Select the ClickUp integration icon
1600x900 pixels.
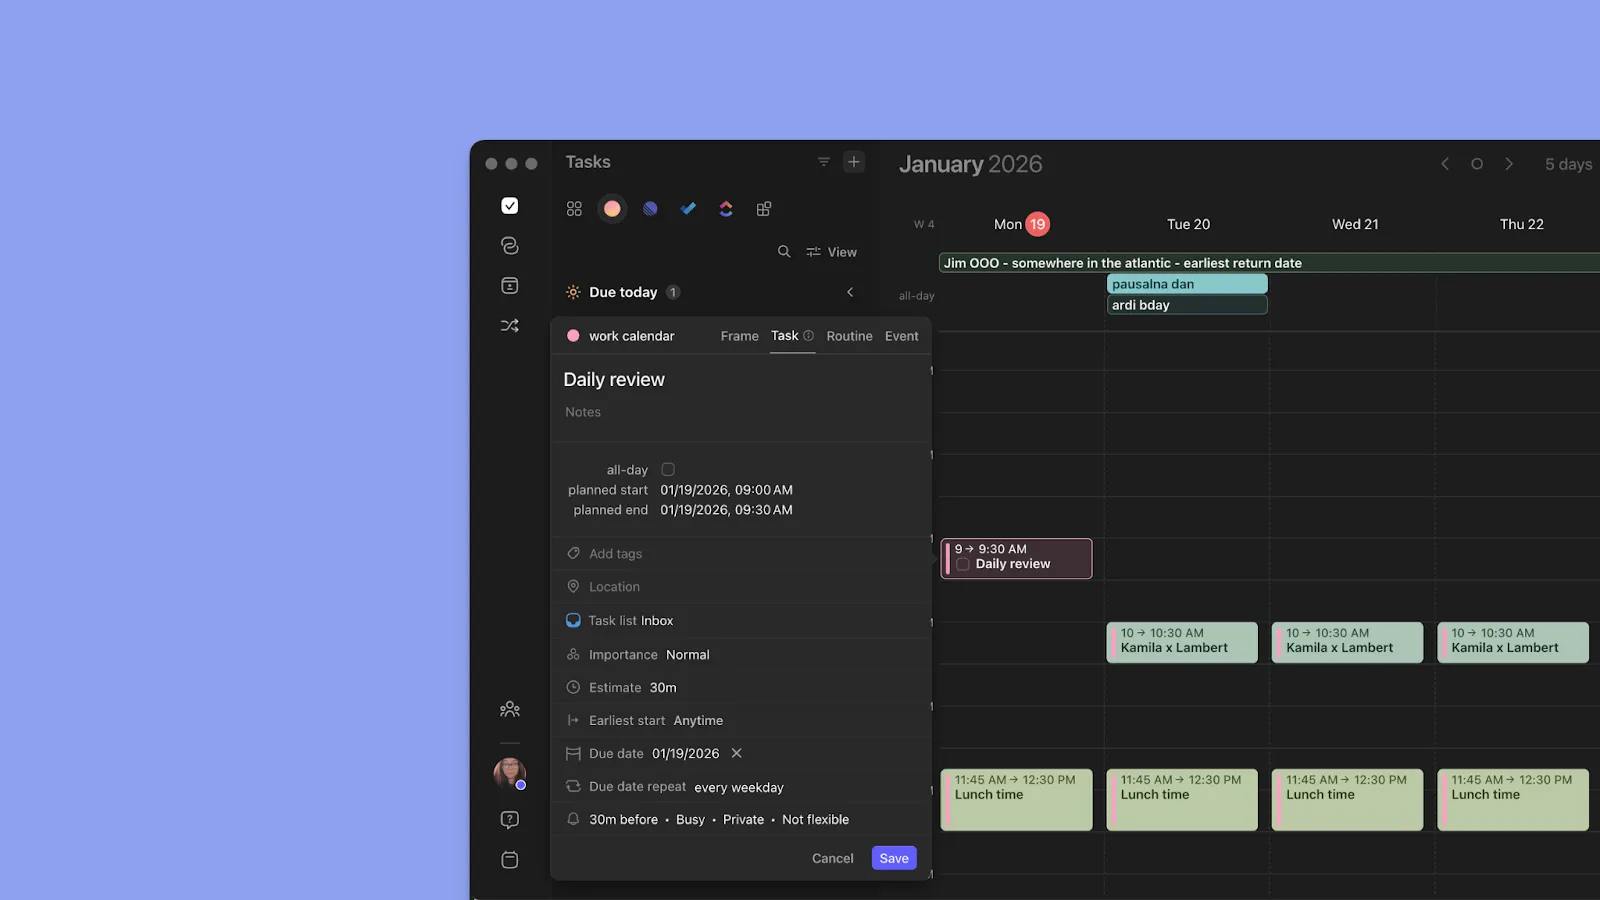tap(726, 208)
